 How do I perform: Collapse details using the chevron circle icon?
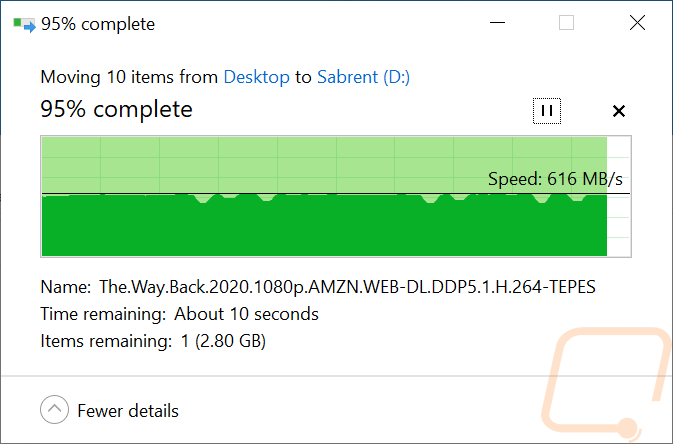click(x=55, y=410)
